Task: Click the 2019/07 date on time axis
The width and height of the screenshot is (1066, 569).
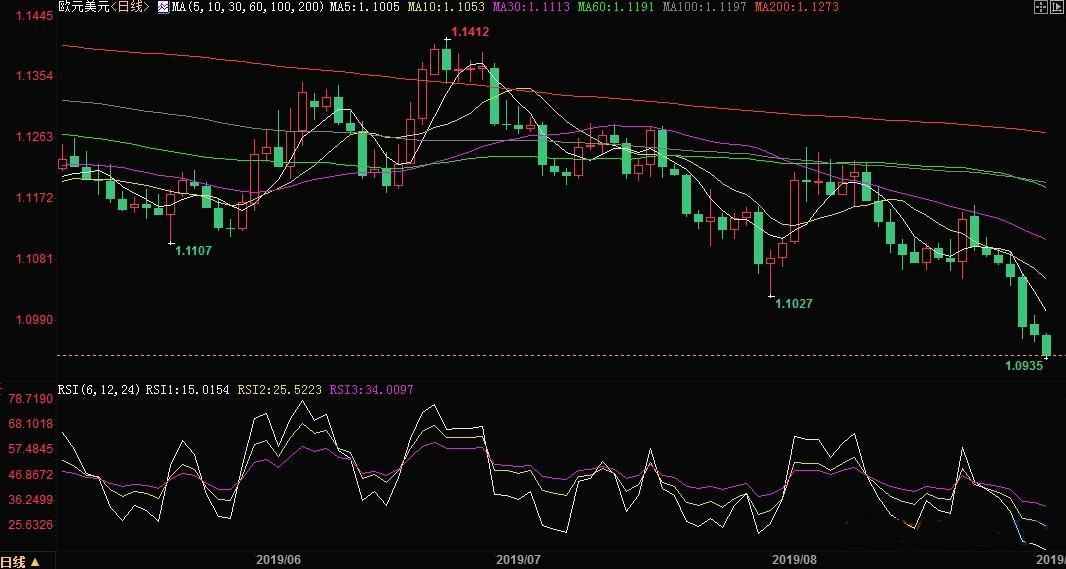Action: click(x=518, y=561)
